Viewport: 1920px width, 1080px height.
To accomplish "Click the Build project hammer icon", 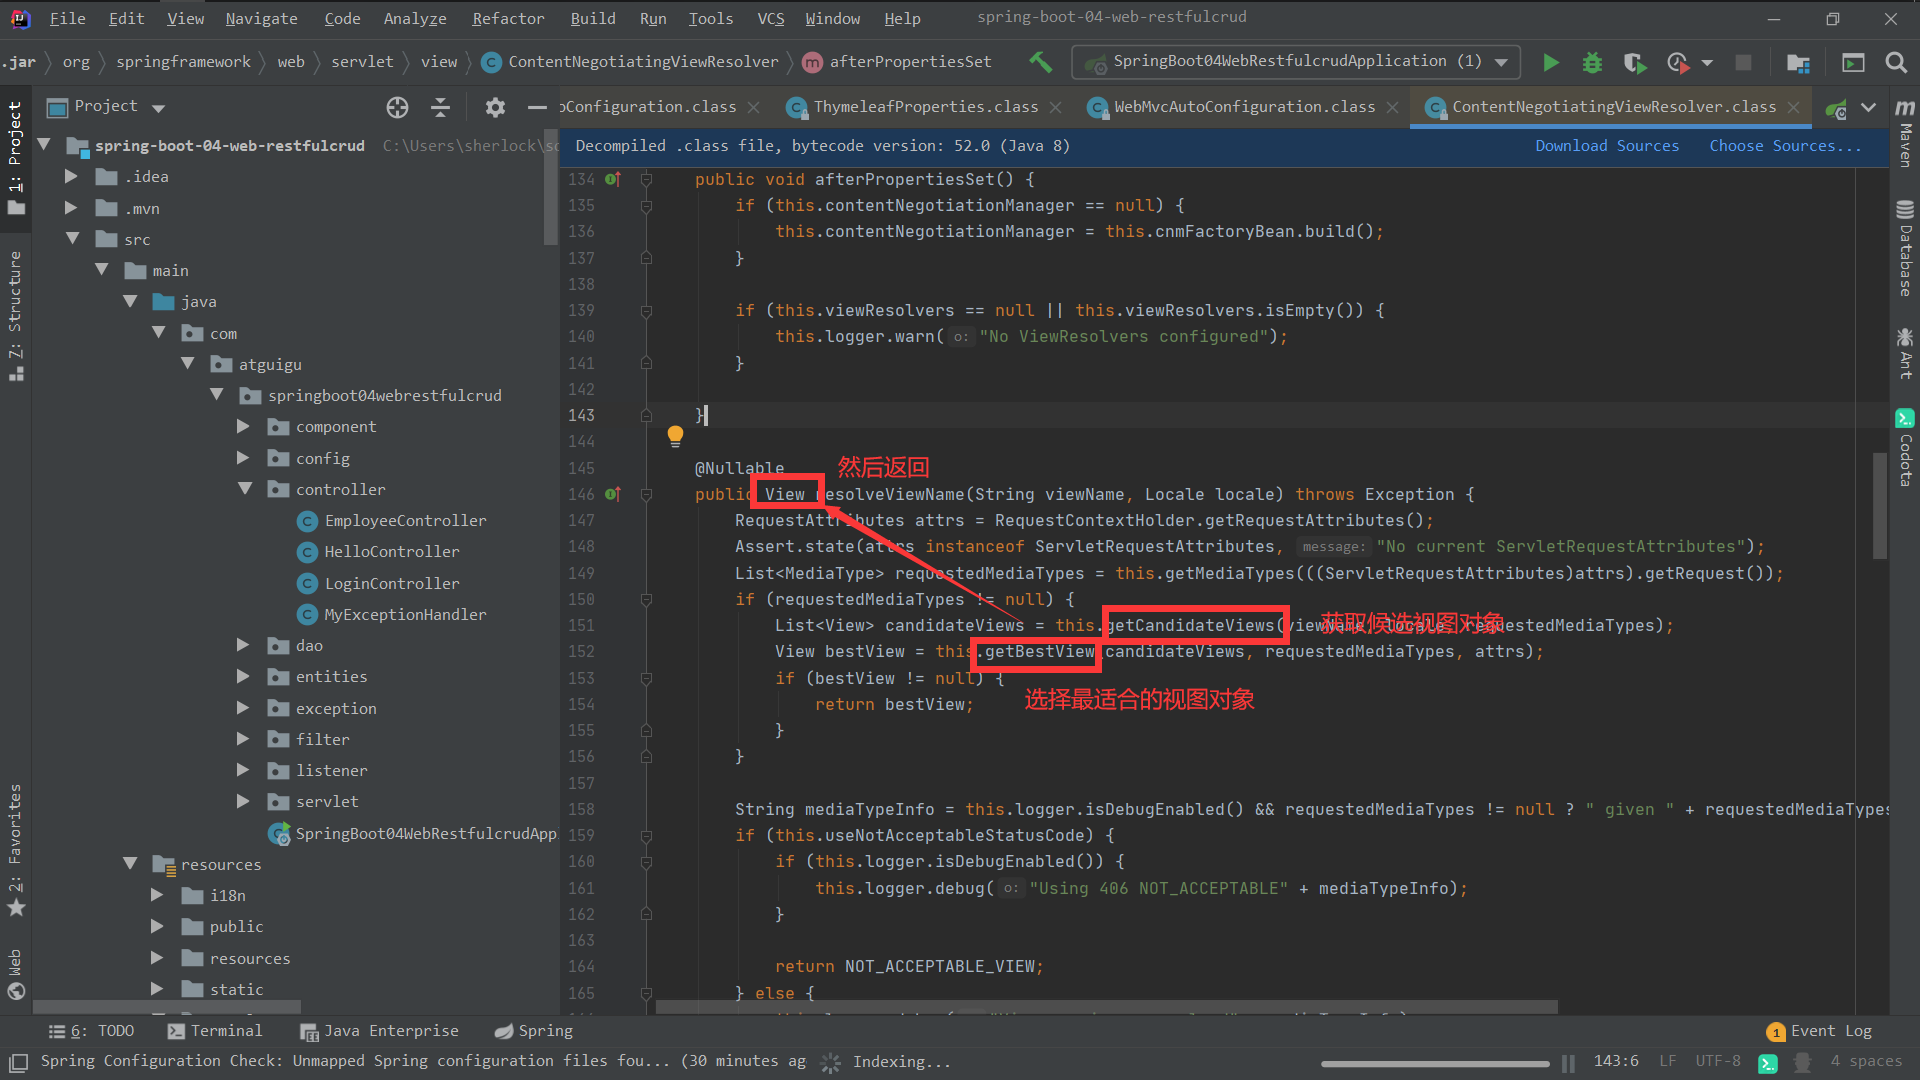I will [x=1040, y=62].
